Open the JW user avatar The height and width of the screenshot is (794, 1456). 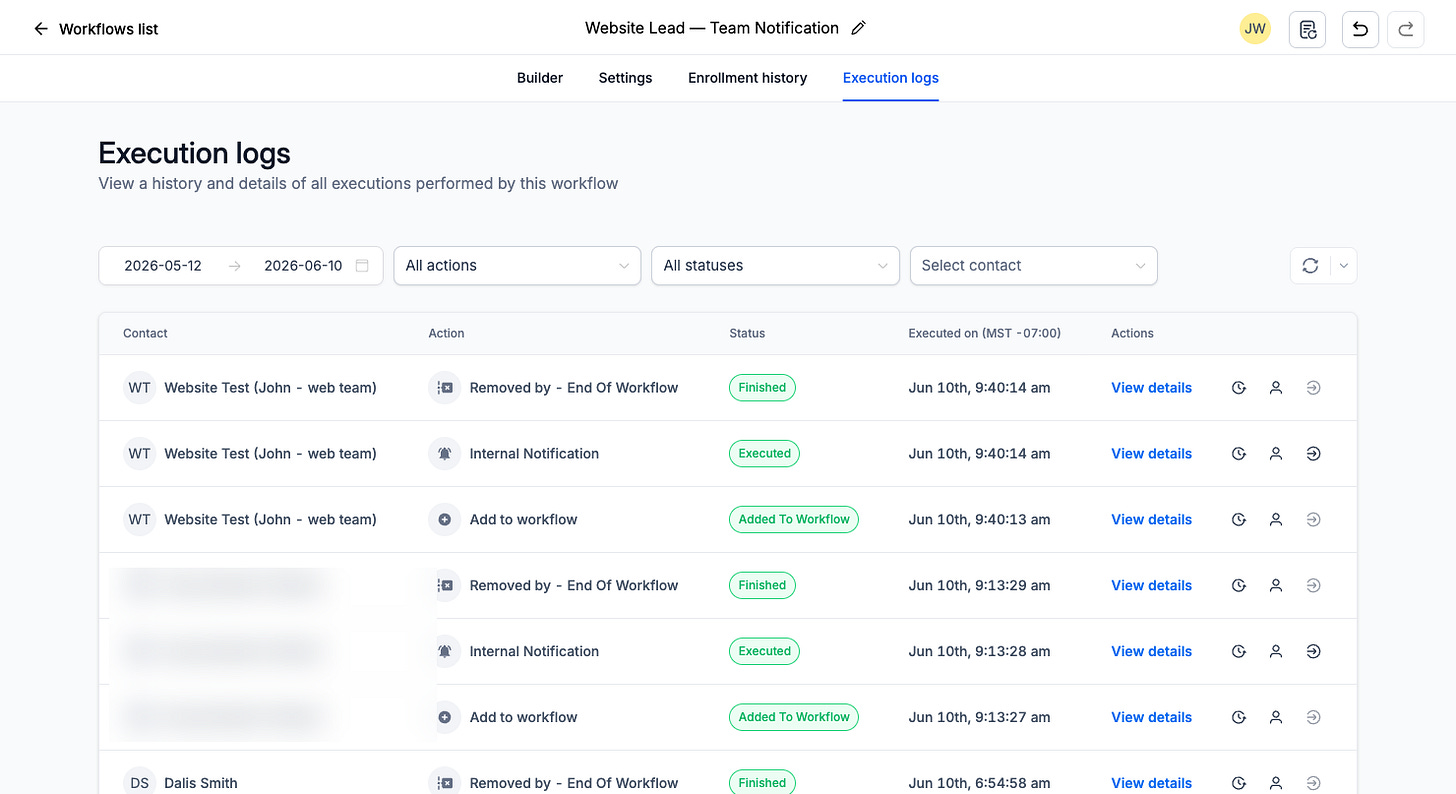tap(1255, 29)
